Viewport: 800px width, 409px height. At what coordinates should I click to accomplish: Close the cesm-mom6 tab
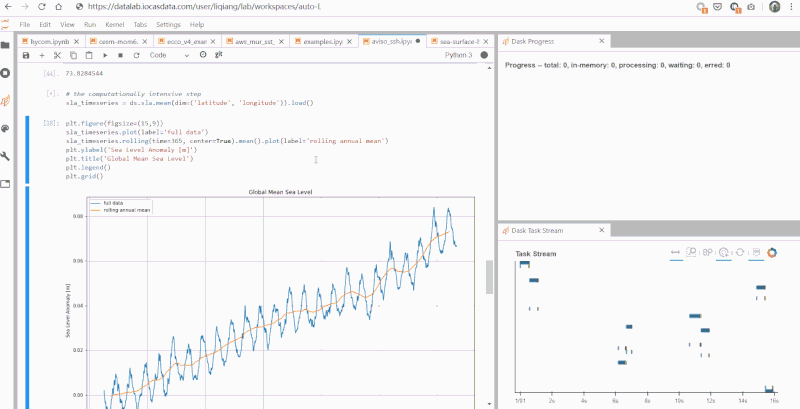(145, 41)
